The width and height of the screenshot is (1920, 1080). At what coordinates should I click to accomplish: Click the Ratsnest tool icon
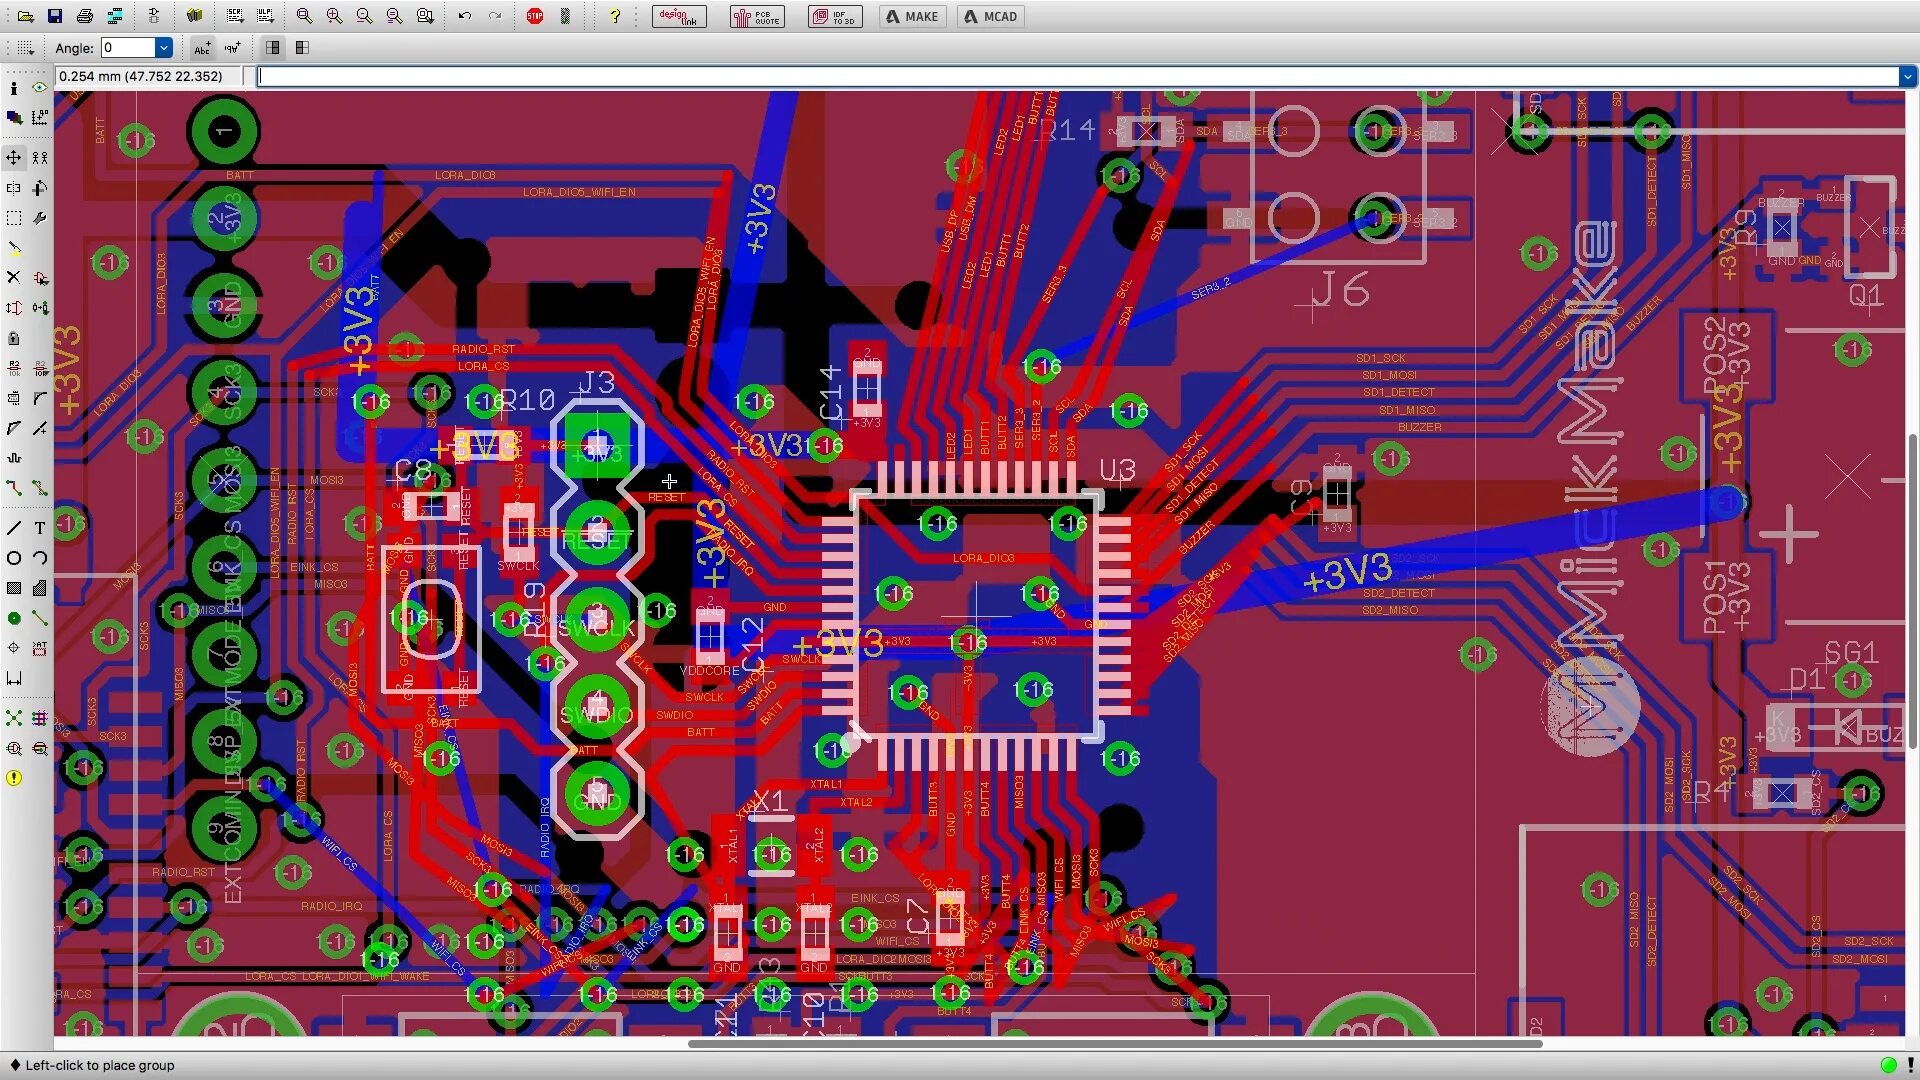click(14, 718)
